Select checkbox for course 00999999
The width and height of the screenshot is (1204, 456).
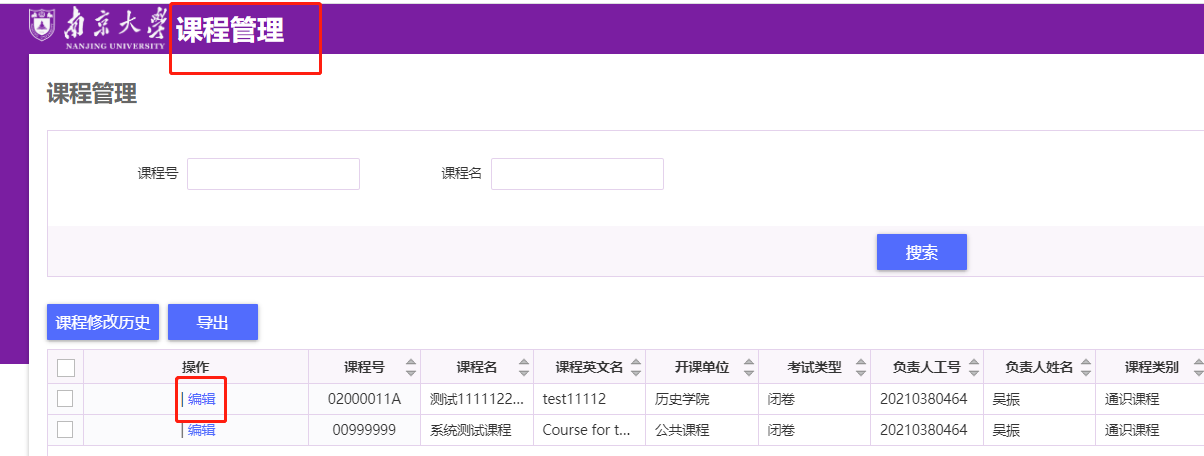coord(66,430)
